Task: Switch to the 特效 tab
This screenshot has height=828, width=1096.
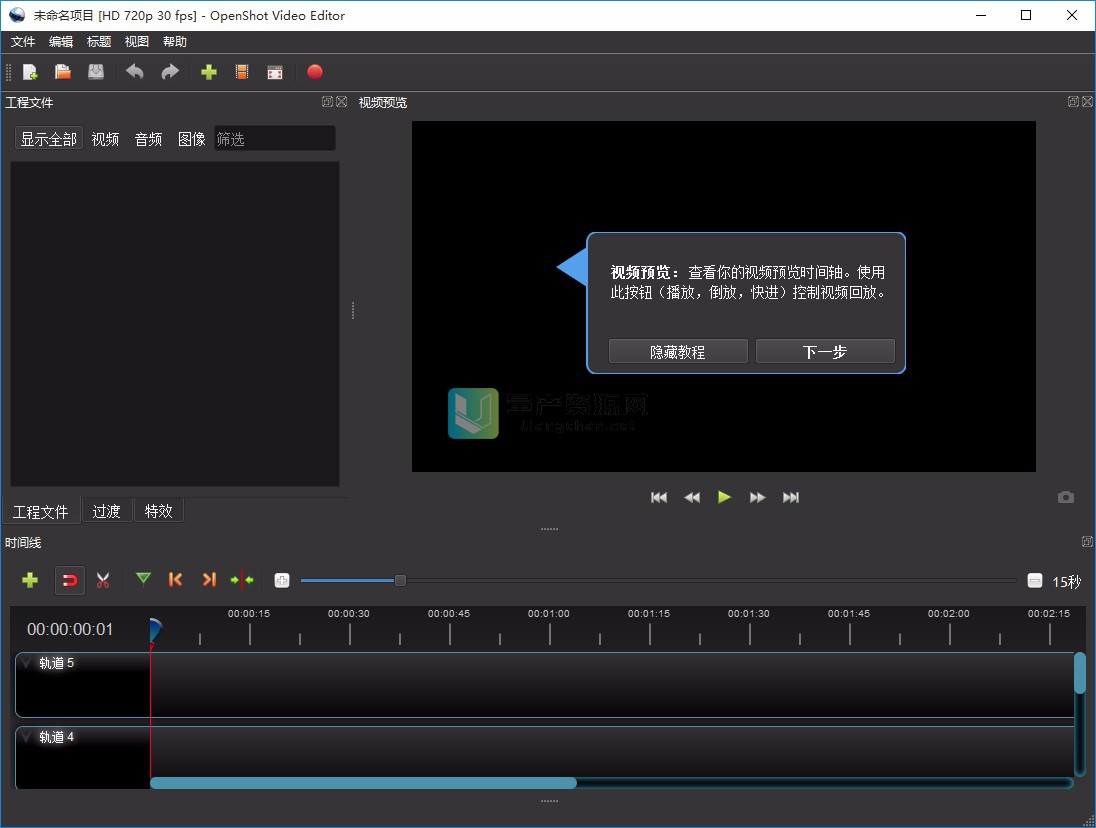Action: [x=159, y=511]
